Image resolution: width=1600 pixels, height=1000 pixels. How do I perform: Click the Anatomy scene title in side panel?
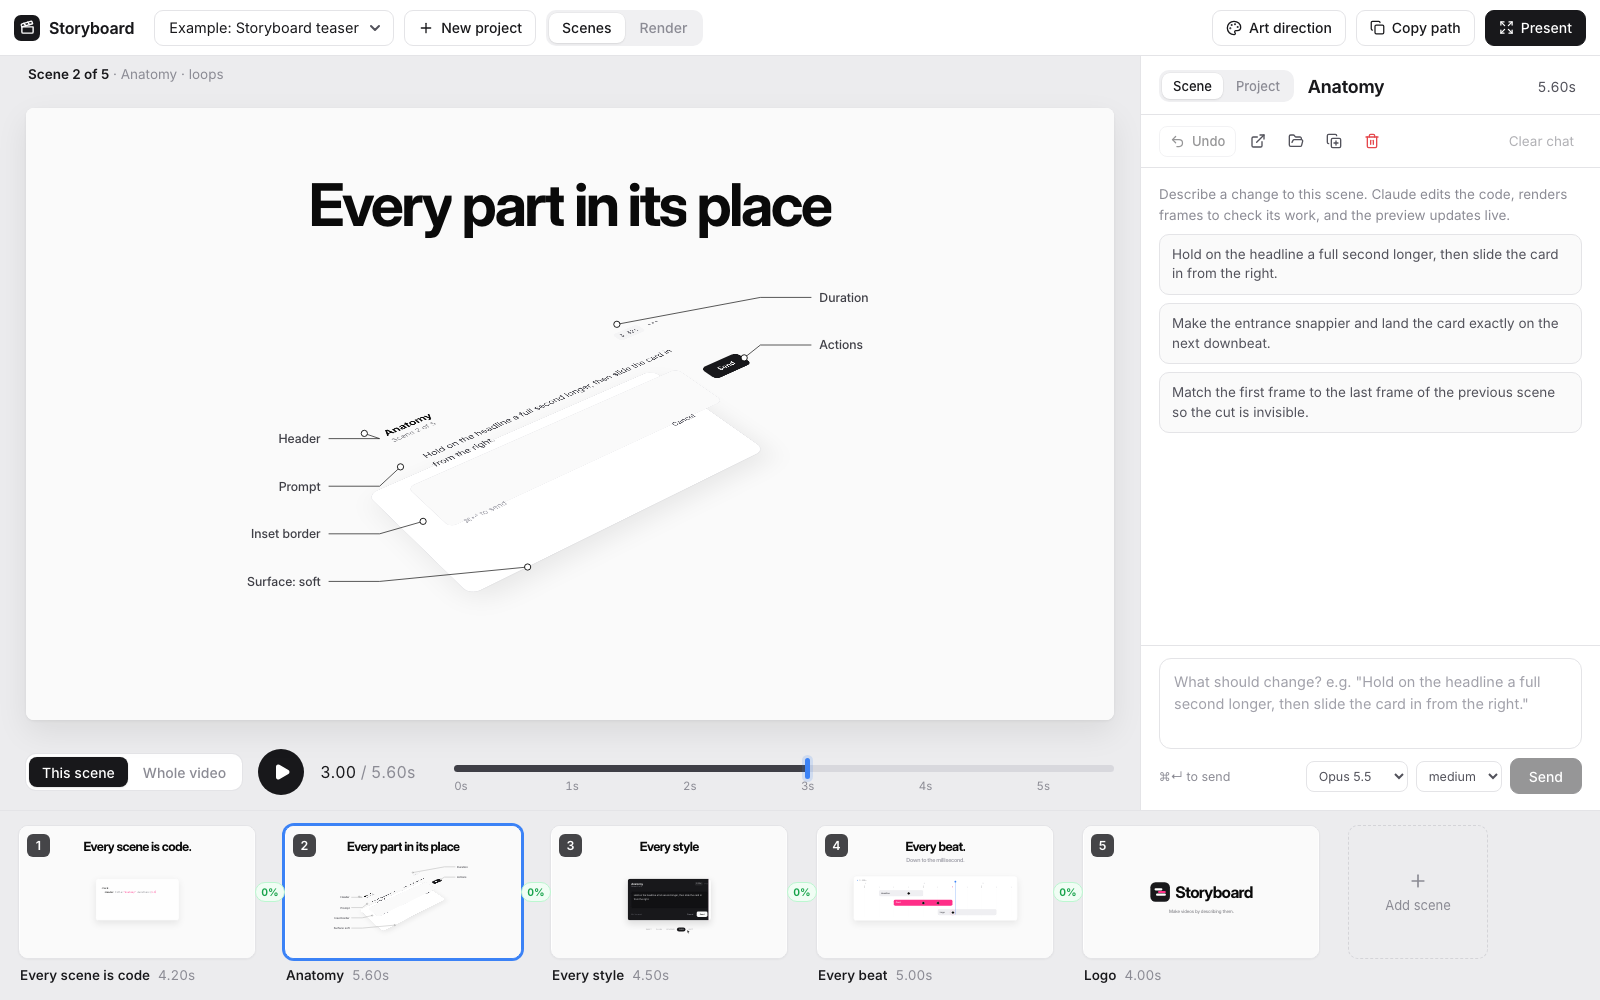(x=1345, y=87)
